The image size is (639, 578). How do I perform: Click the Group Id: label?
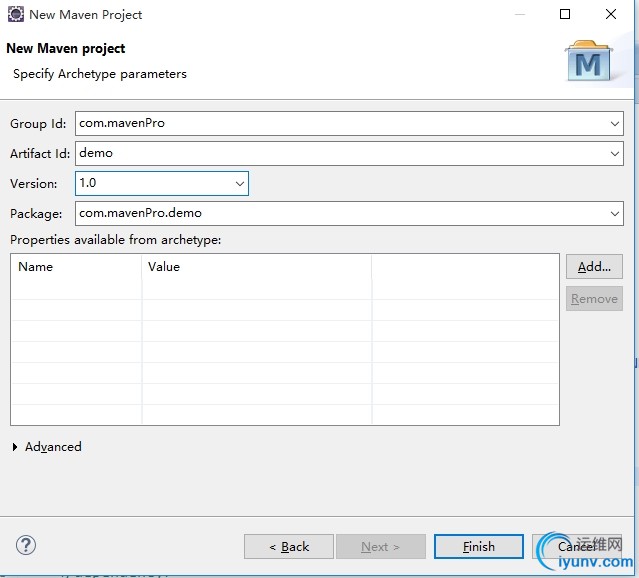[38, 124]
